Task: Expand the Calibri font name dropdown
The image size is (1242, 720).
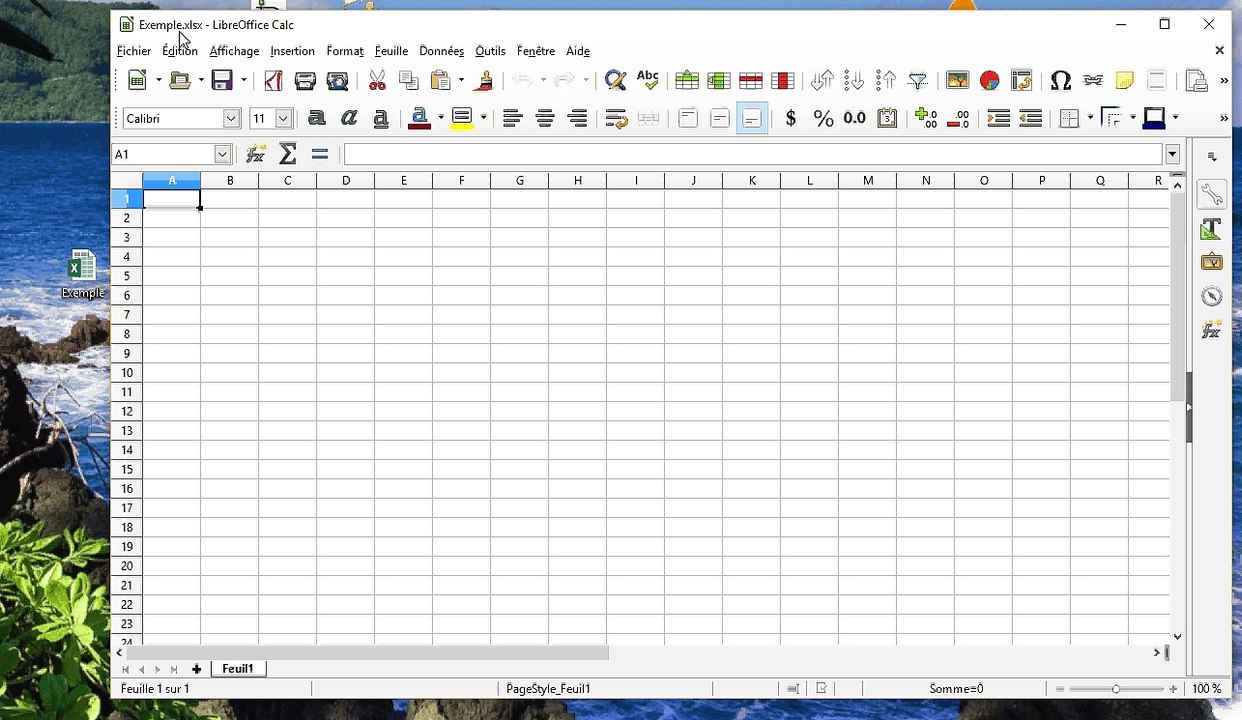Action: click(231, 118)
